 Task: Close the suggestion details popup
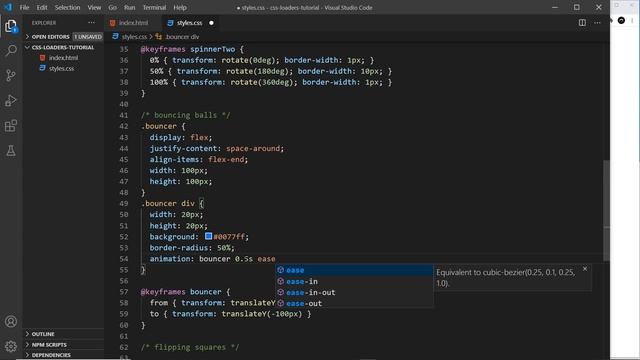tap(584, 269)
